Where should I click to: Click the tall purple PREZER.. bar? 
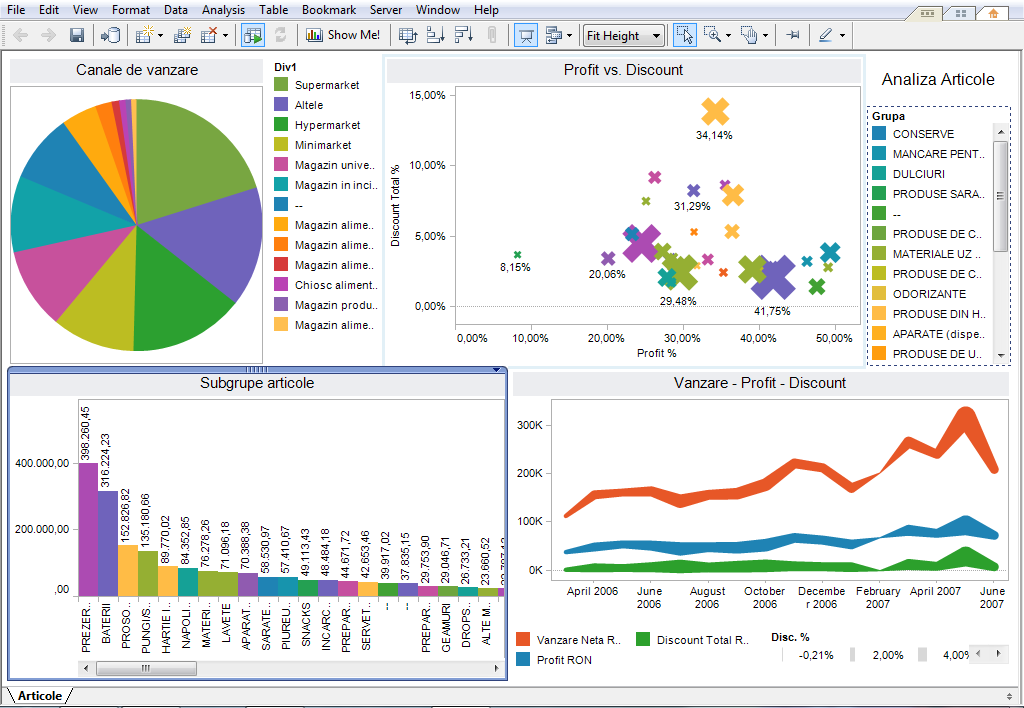point(88,530)
